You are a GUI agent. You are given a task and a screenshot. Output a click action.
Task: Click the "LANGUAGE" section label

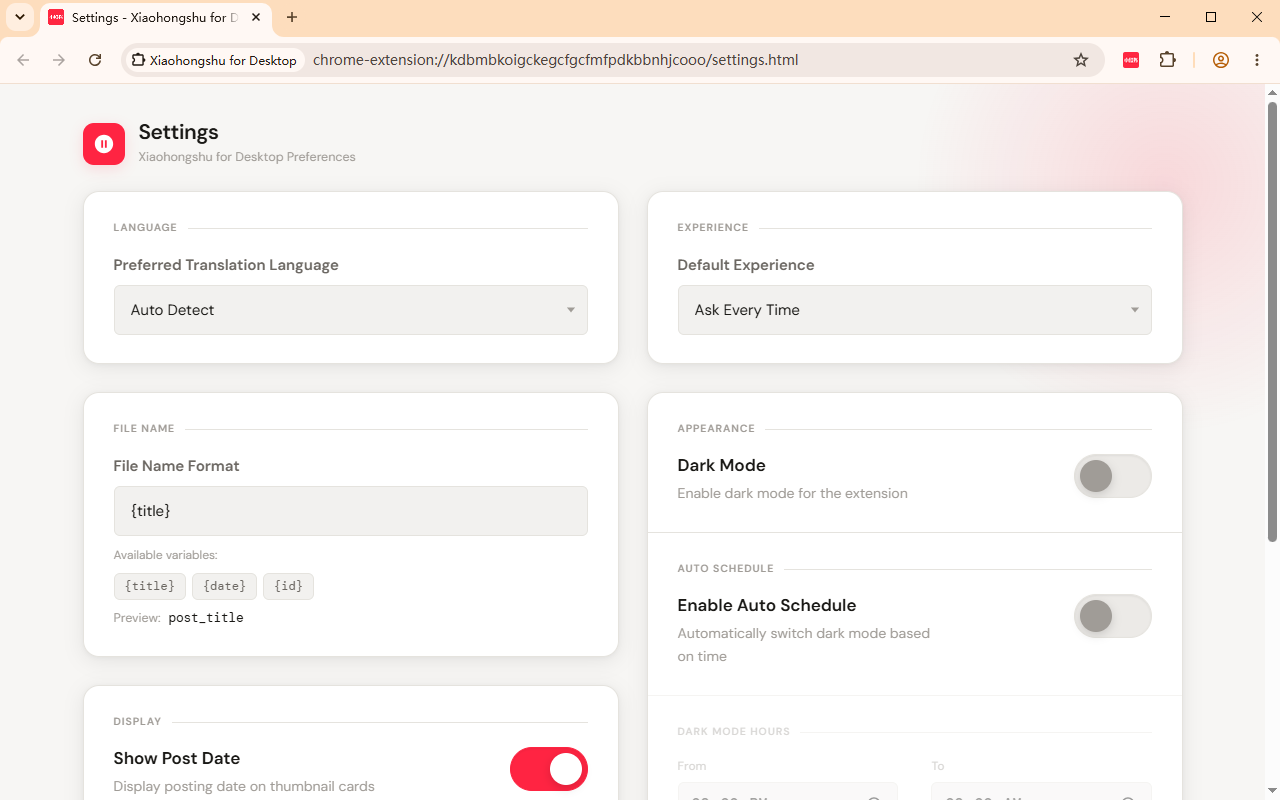(x=145, y=228)
